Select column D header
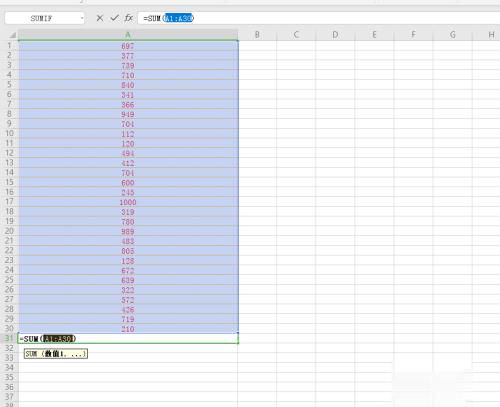 pos(335,35)
